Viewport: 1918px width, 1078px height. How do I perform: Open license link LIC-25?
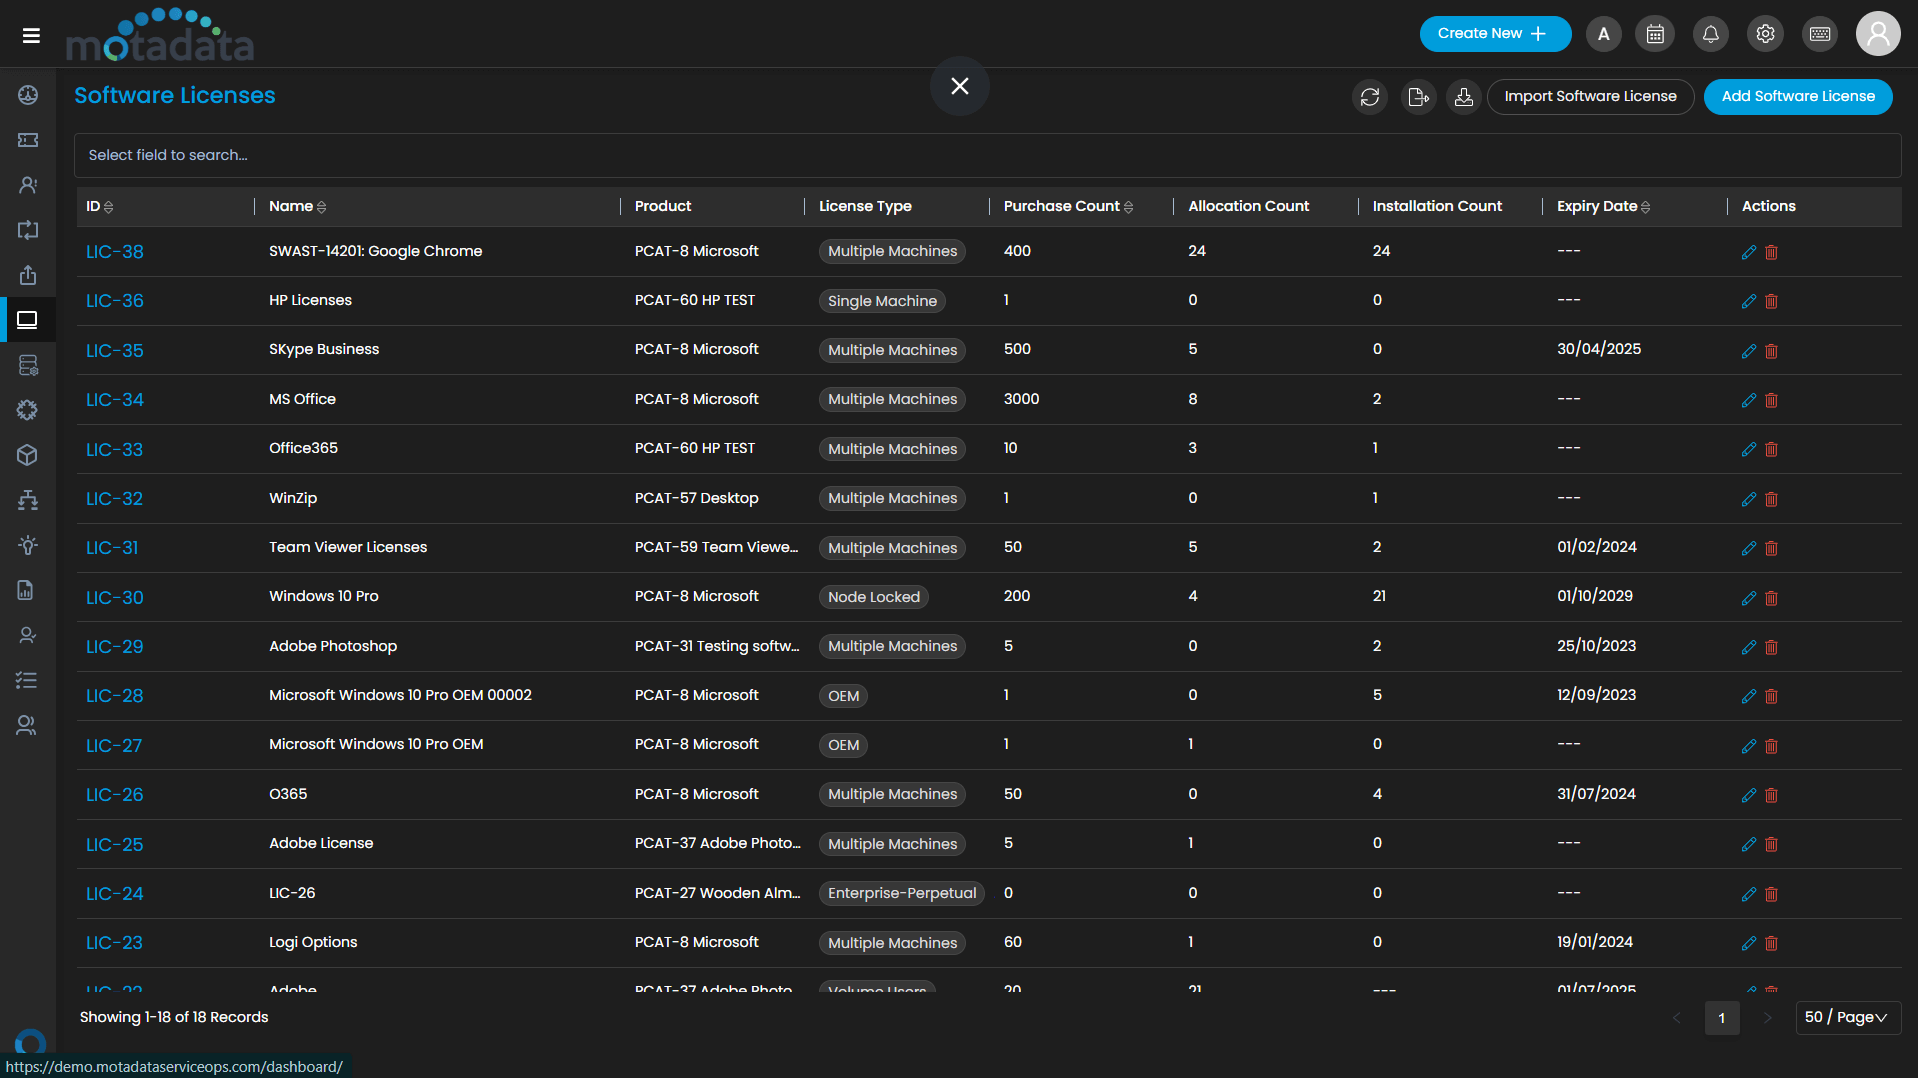coord(115,845)
